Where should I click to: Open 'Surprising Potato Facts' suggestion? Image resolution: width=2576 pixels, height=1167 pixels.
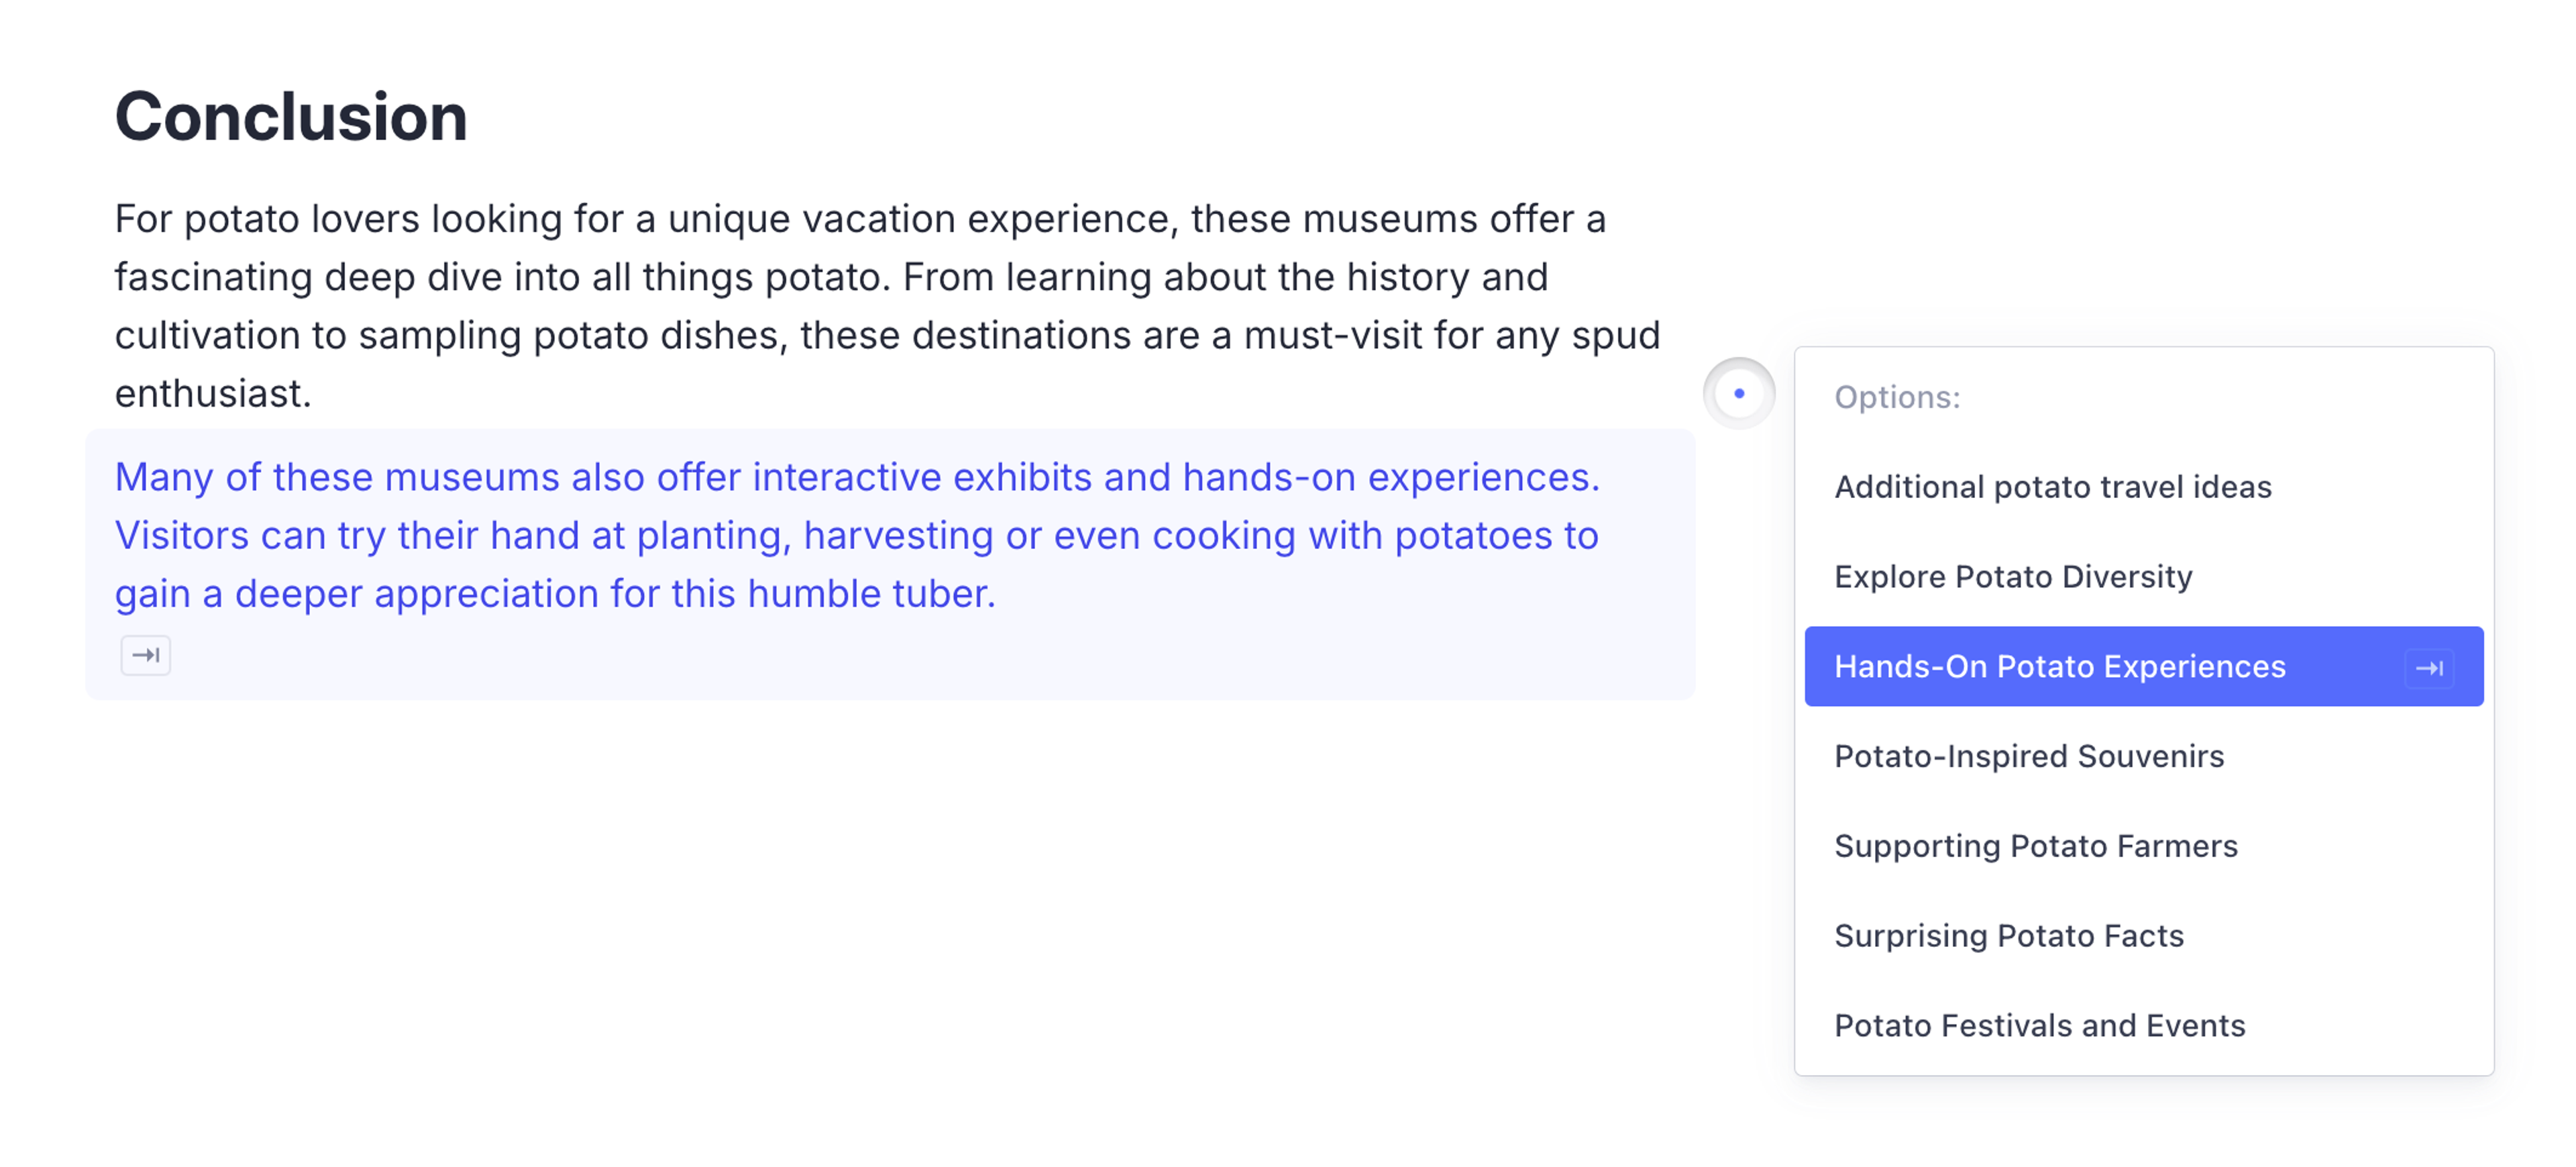[2008, 936]
